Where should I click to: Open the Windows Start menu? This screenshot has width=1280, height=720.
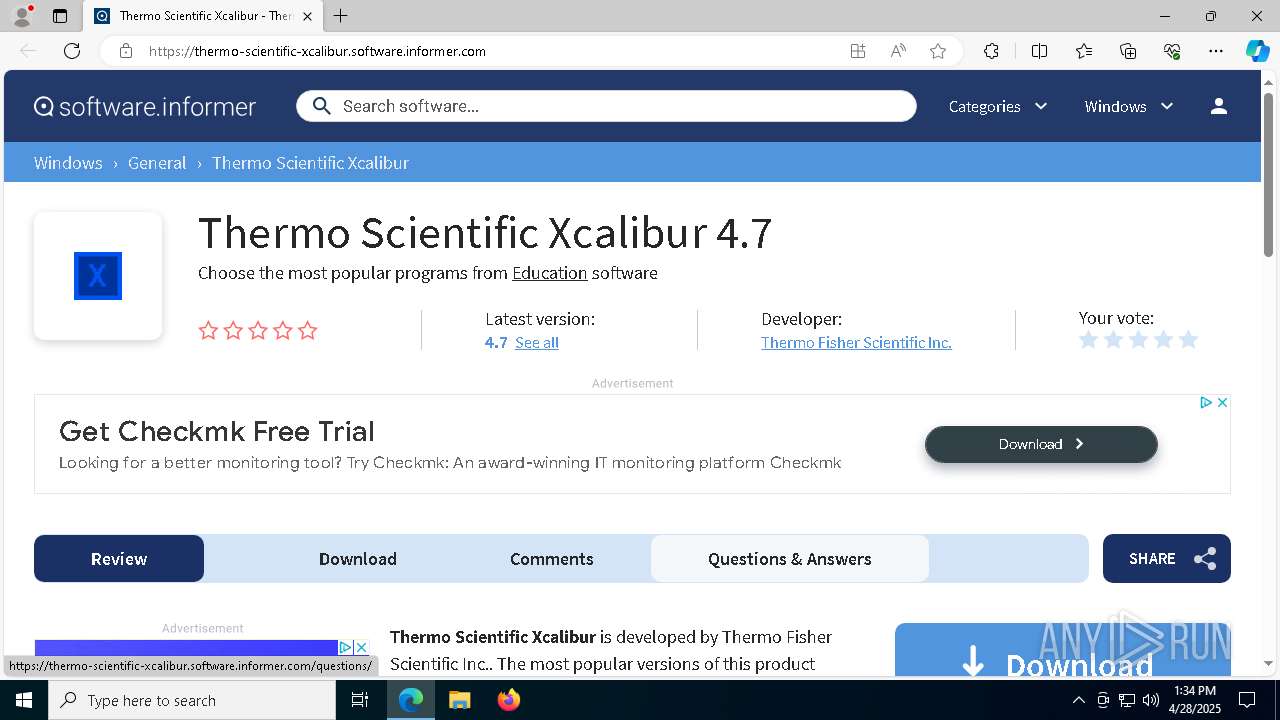24,700
